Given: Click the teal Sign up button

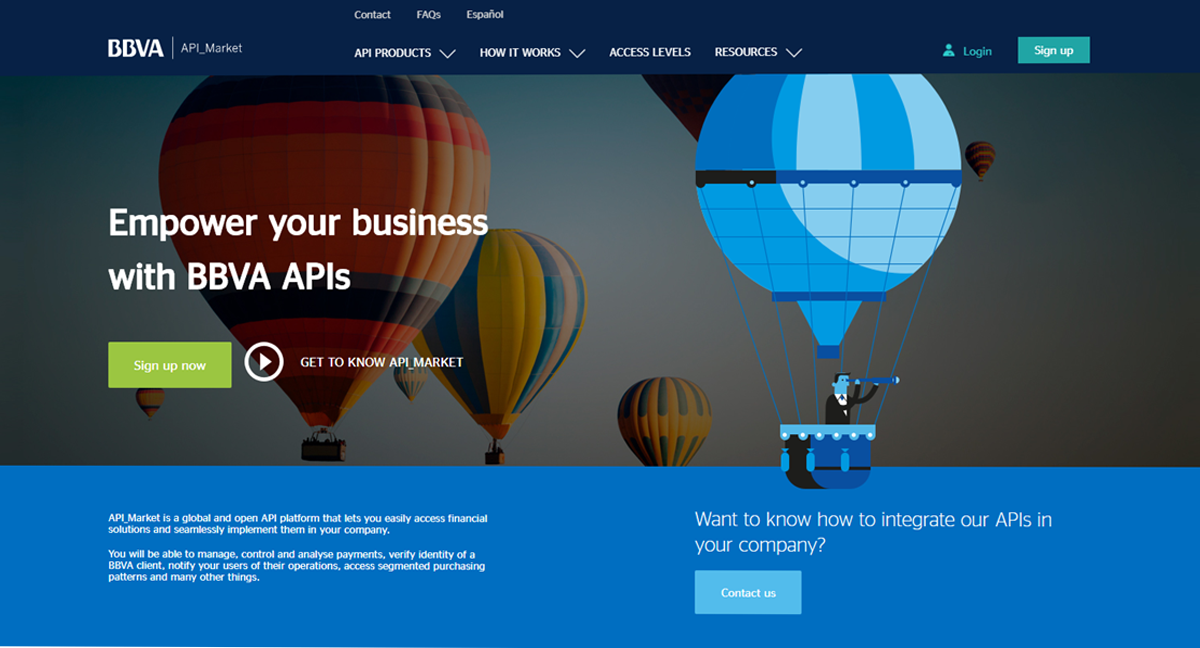Looking at the screenshot, I should 1054,50.
